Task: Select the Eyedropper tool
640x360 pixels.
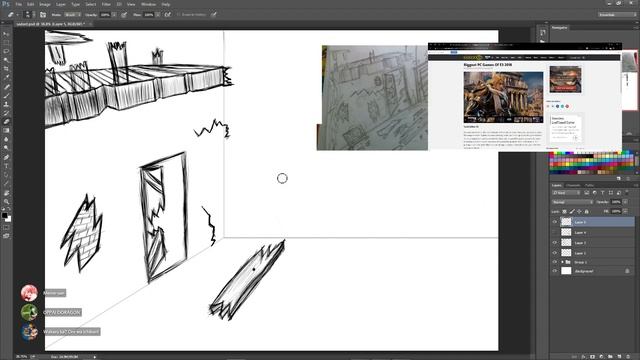Action: [6, 77]
